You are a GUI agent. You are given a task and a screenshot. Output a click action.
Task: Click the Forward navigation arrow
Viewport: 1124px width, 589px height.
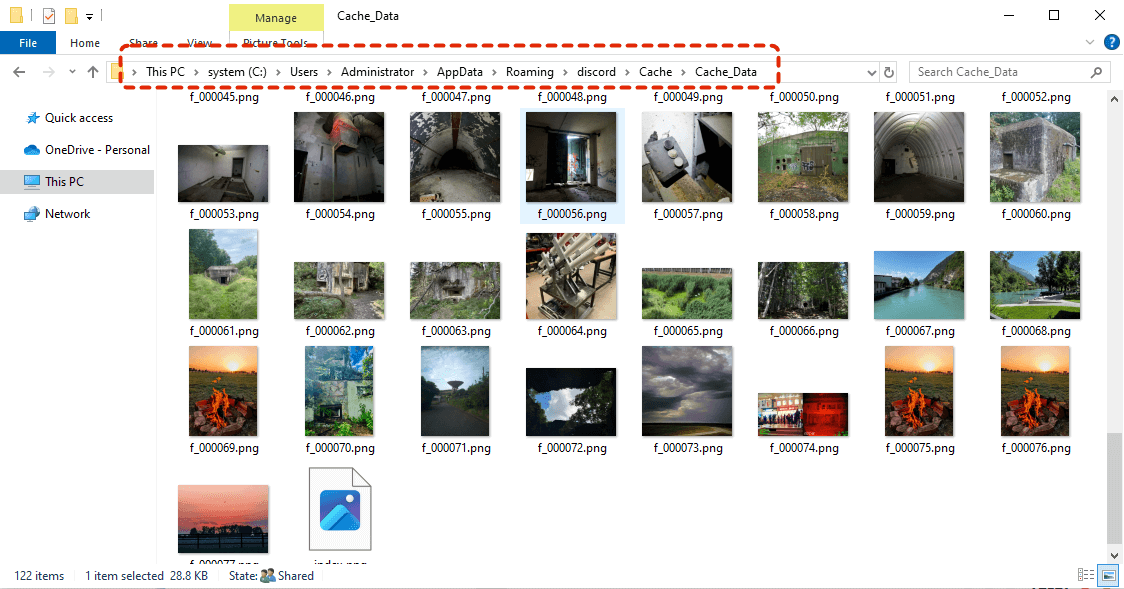click(x=48, y=72)
